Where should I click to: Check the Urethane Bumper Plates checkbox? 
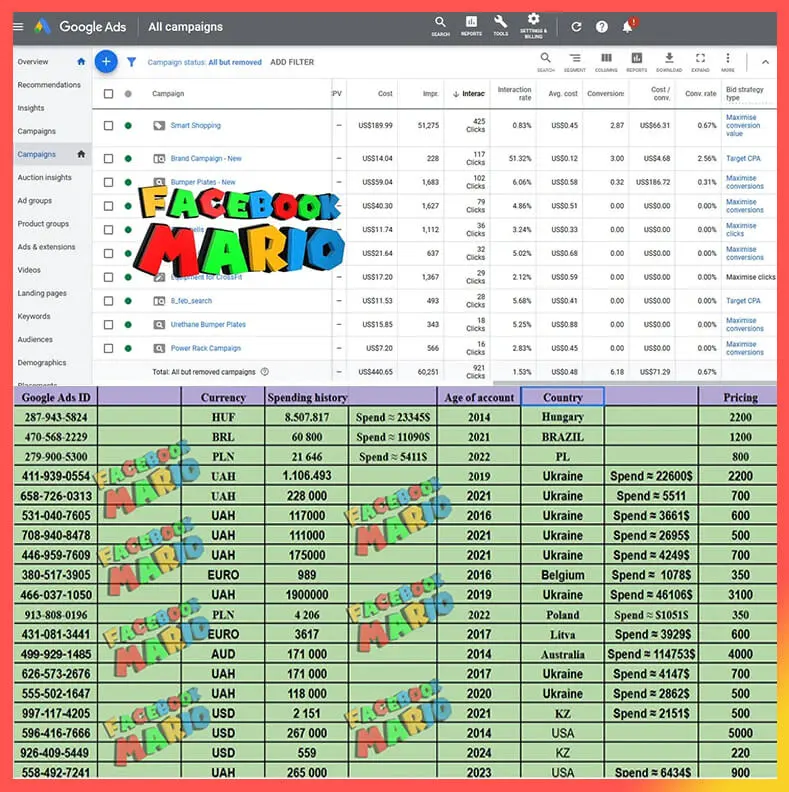108,324
